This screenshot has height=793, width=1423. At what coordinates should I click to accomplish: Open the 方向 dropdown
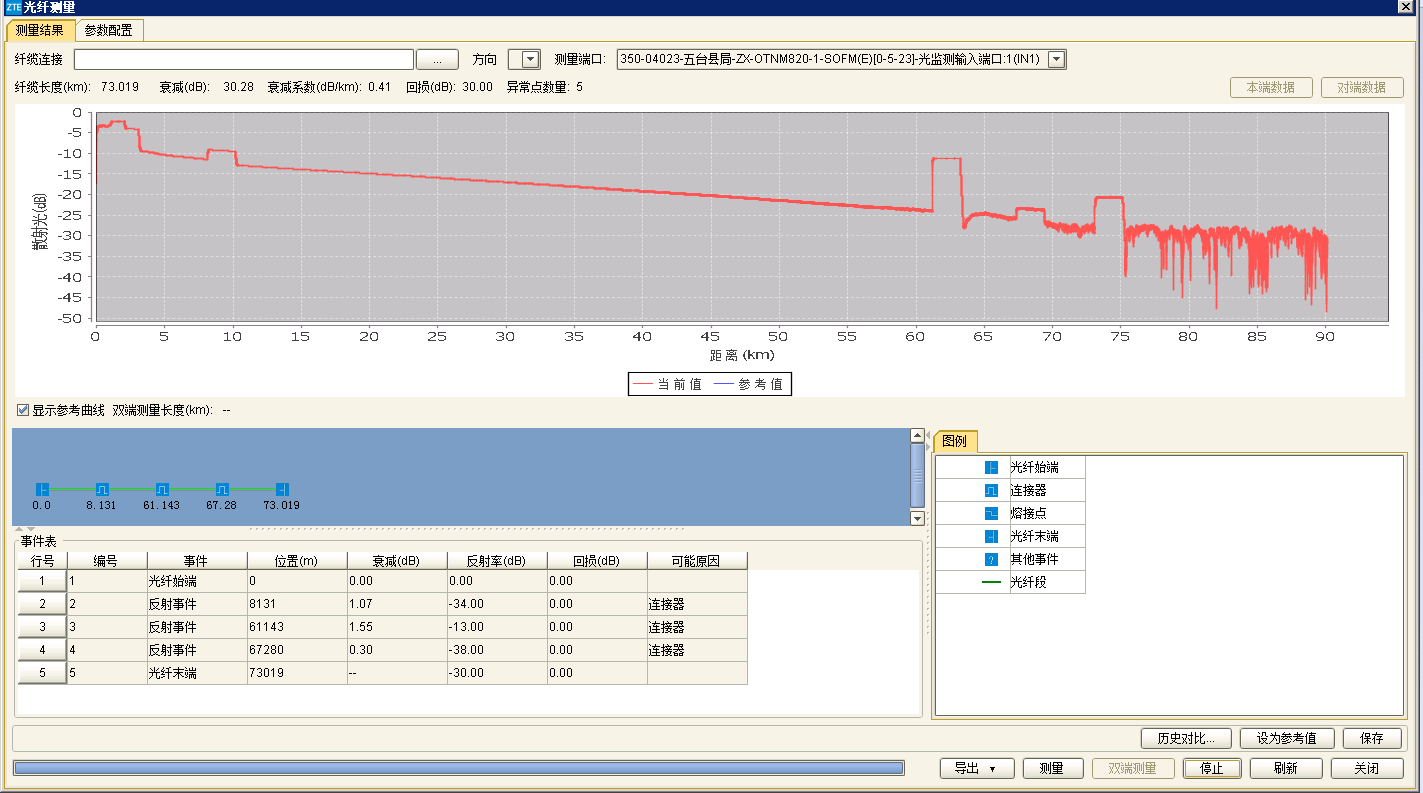531,59
